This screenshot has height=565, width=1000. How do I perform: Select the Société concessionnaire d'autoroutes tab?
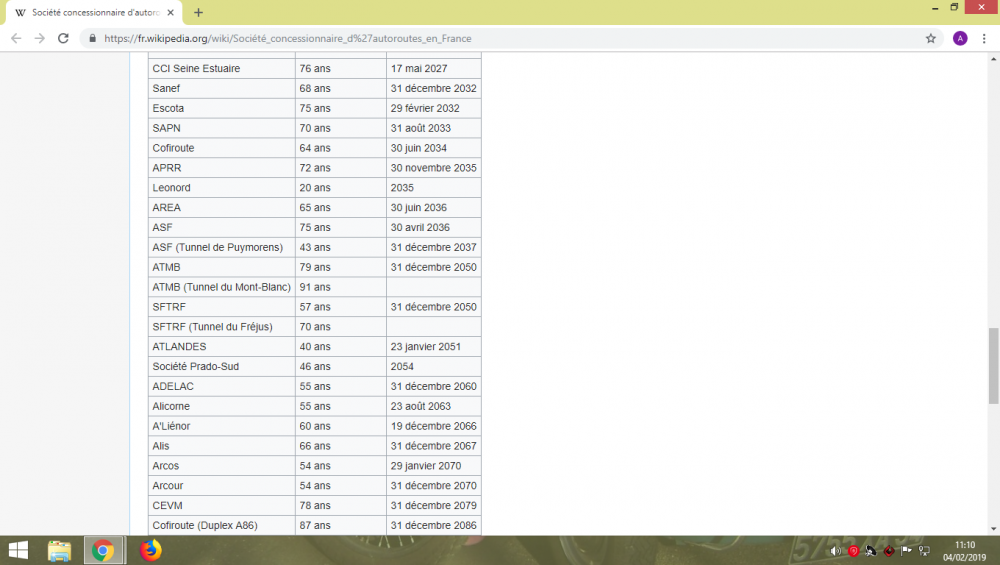tap(90, 13)
